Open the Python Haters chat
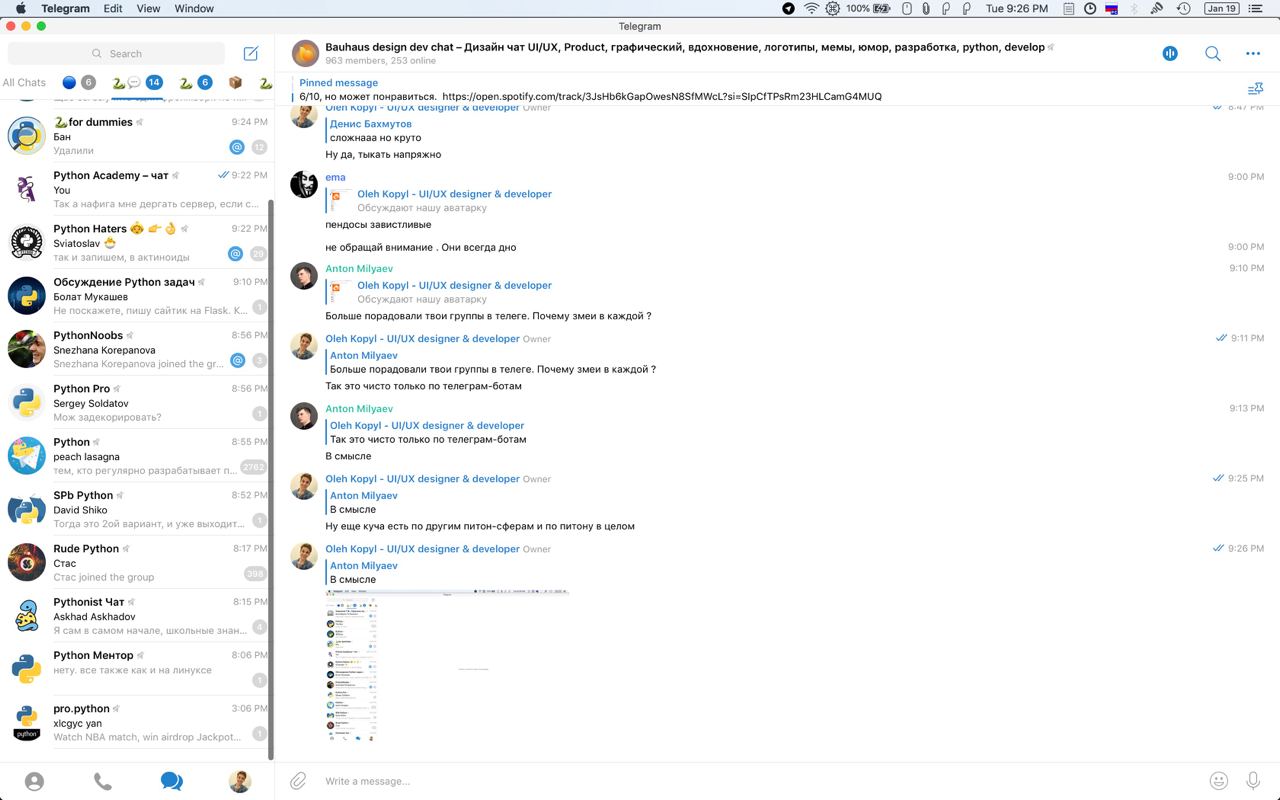Screen dimensions: 1280x800 point(137,242)
